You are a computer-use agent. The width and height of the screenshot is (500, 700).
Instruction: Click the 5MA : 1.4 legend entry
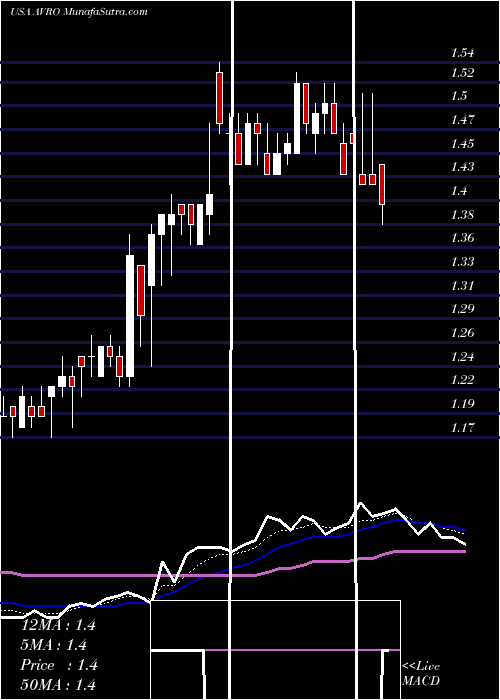coord(54,645)
